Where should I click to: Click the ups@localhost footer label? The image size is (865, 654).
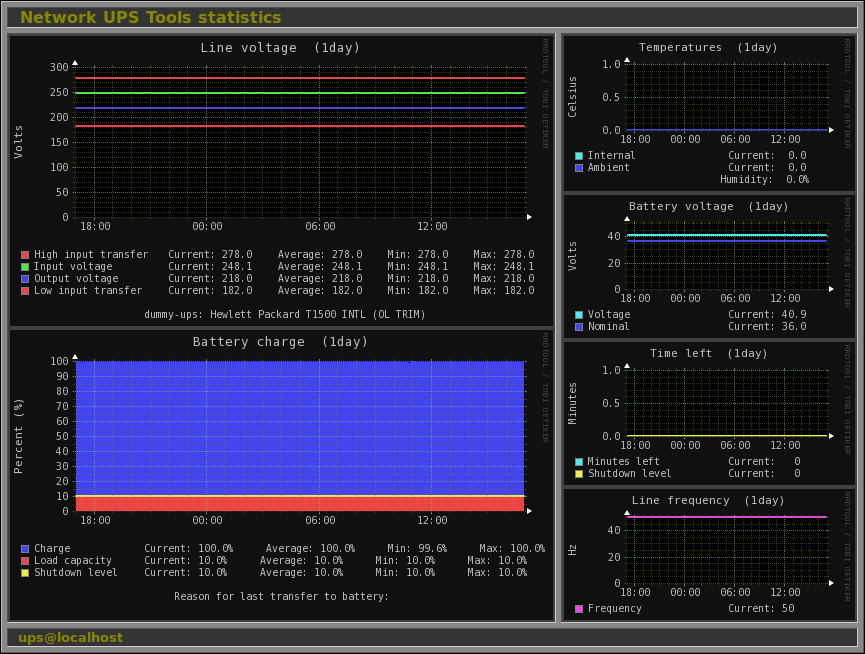pos(71,637)
